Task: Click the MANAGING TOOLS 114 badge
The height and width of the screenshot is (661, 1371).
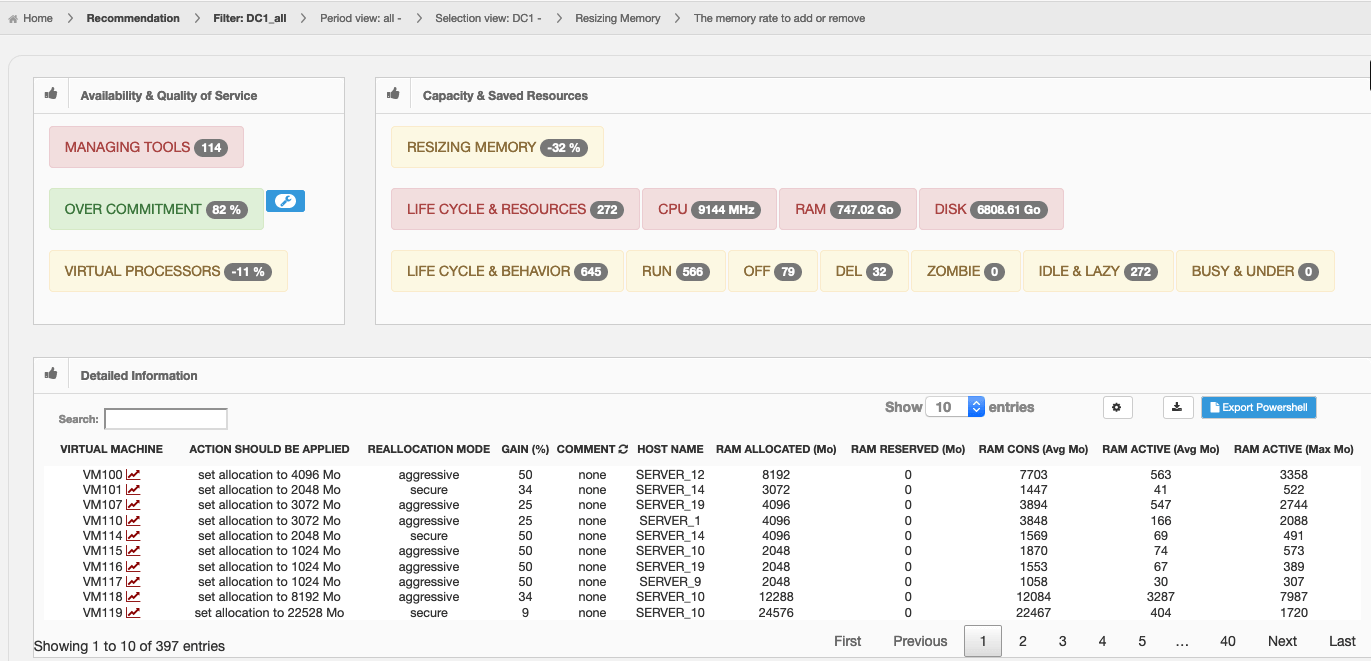Action: [x=146, y=147]
